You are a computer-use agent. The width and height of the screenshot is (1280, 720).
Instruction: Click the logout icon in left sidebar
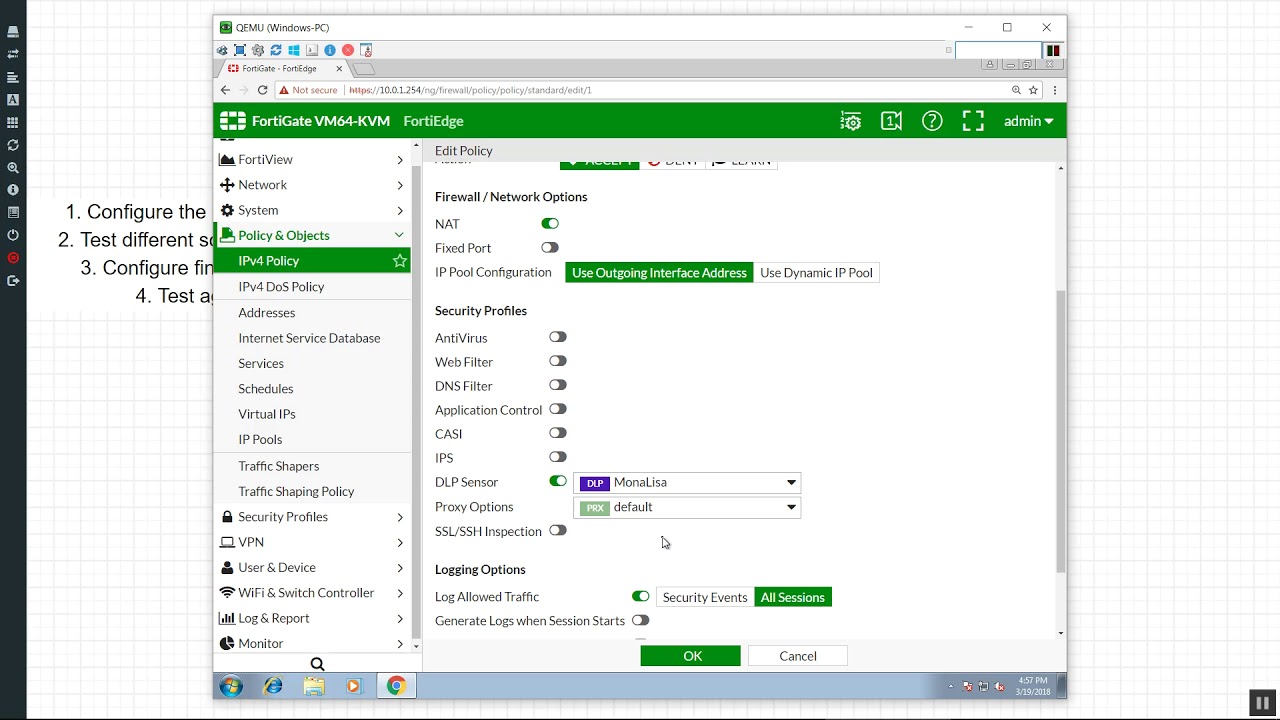[13, 281]
